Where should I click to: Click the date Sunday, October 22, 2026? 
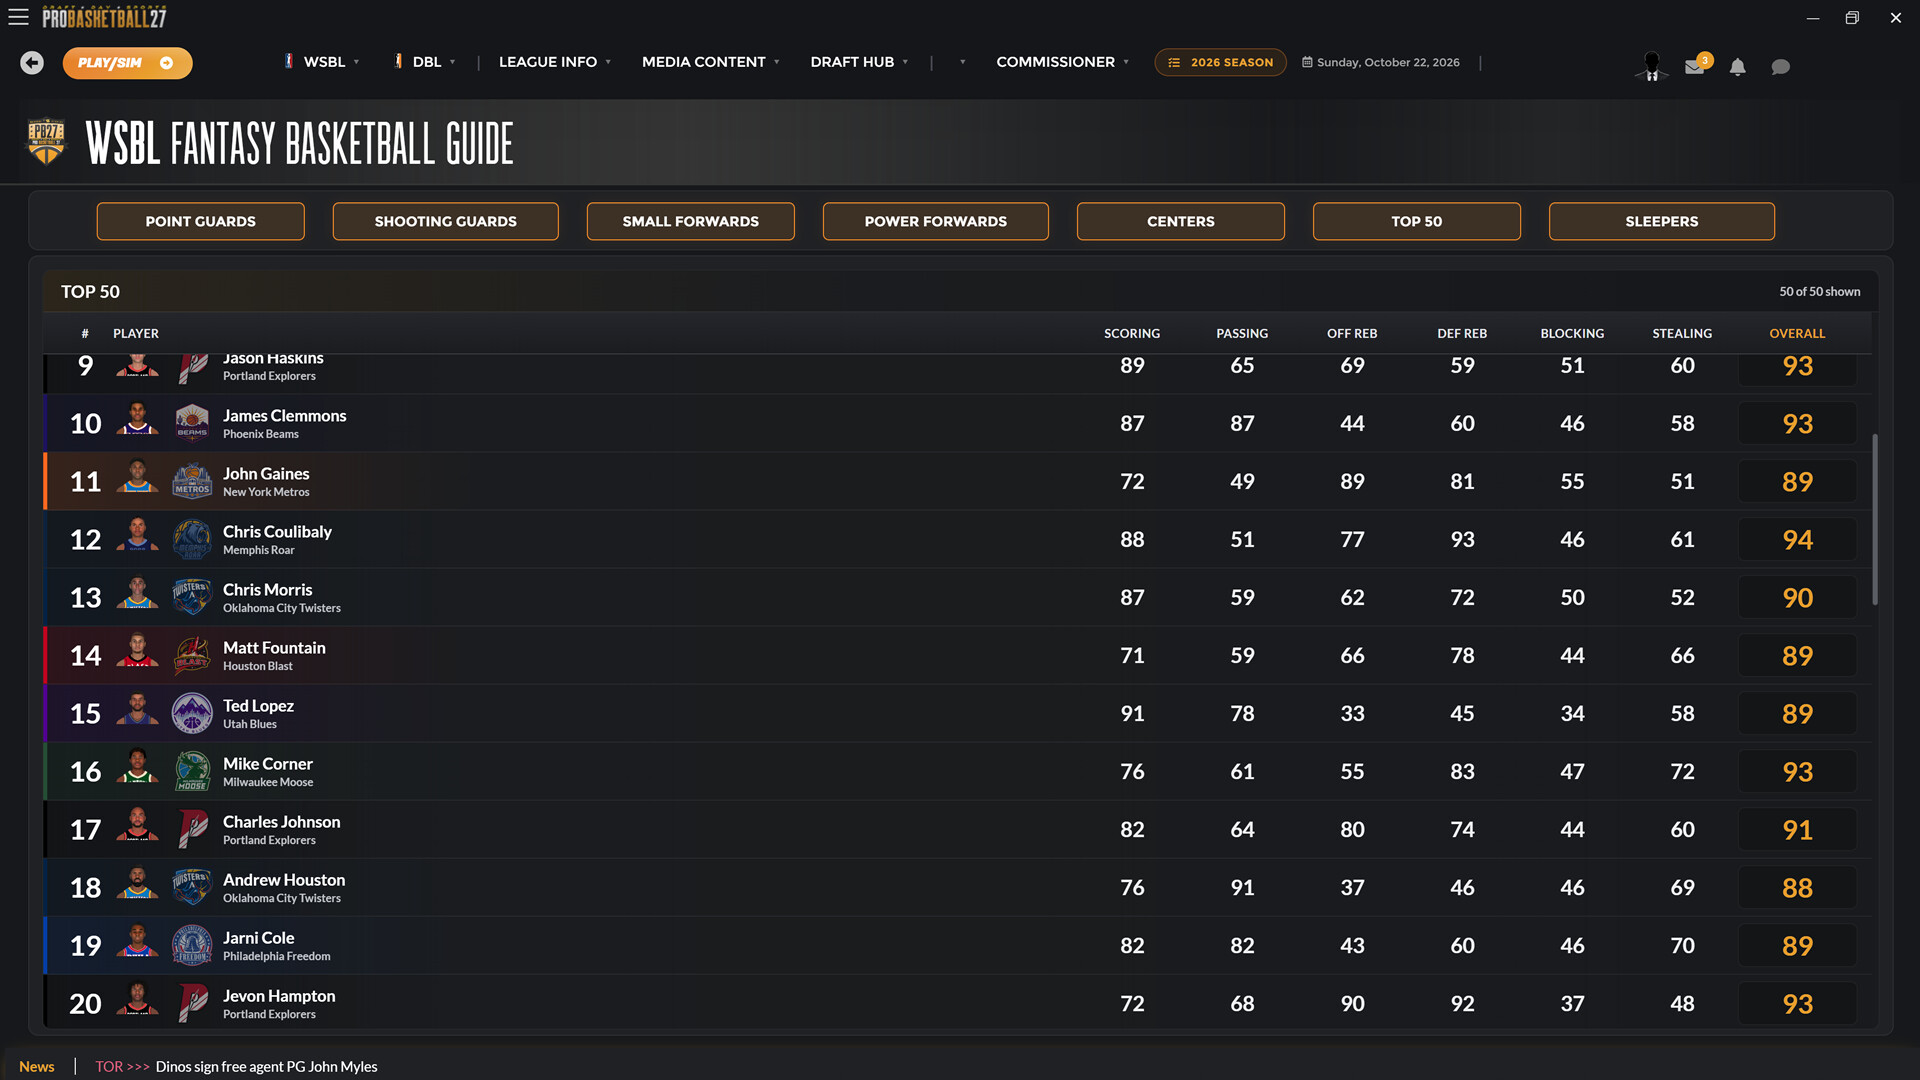(x=1388, y=62)
